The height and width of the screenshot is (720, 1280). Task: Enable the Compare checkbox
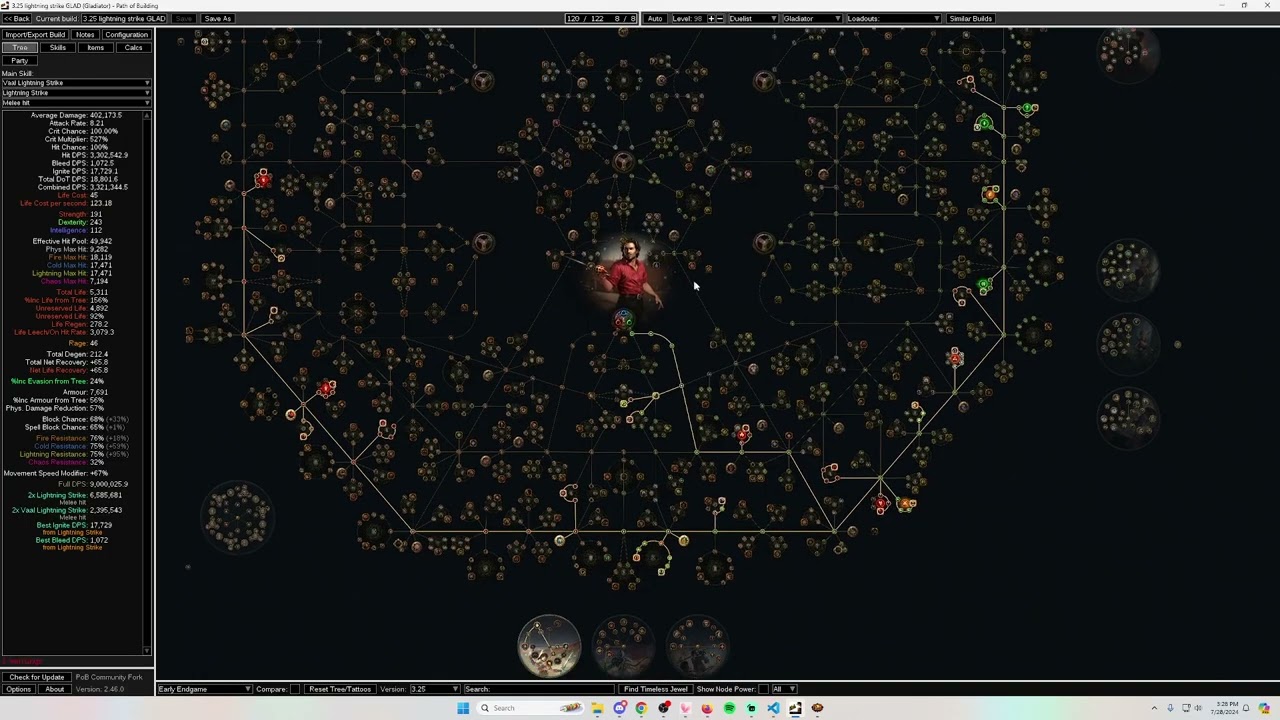(295, 689)
